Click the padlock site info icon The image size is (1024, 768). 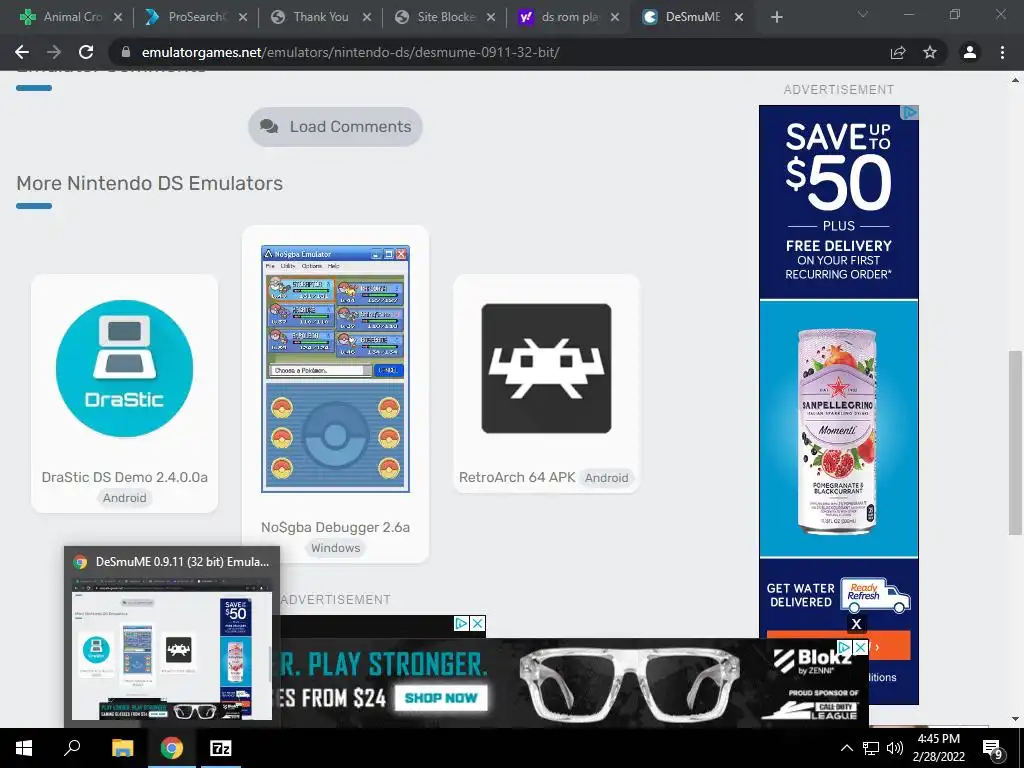[126, 52]
